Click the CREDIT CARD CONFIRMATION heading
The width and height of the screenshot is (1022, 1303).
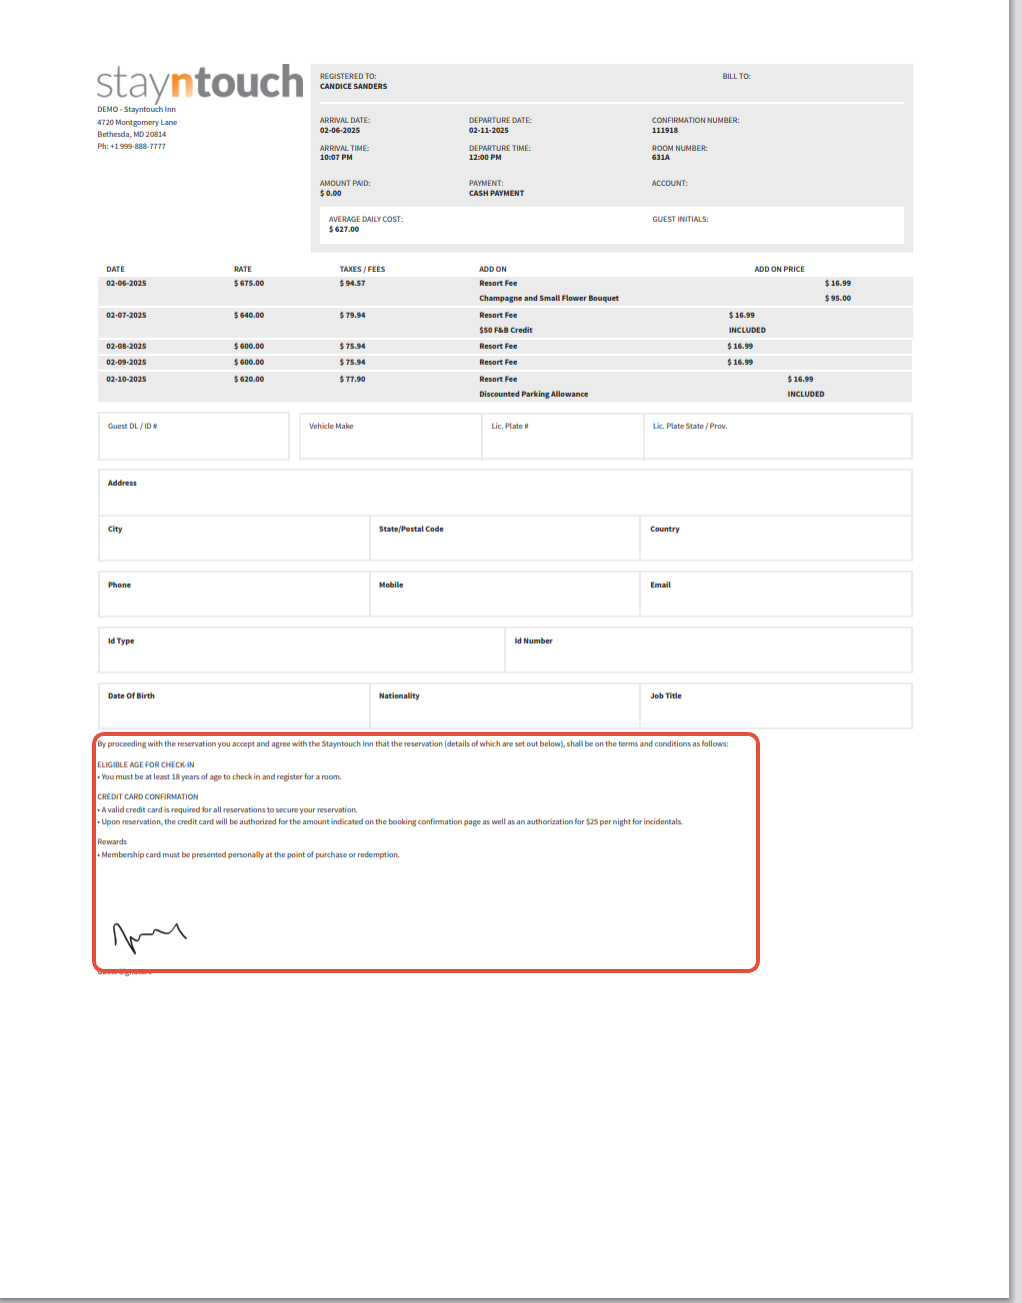coord(148,797)
